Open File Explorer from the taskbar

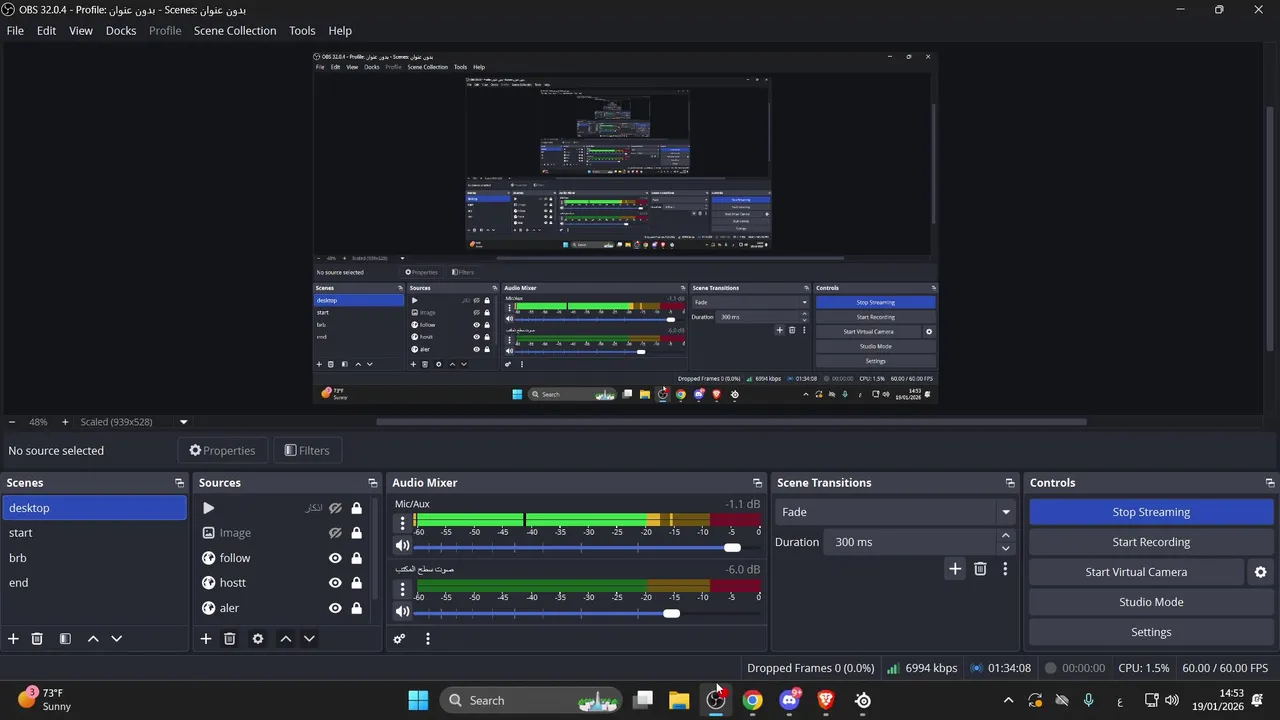pyautogui.click(x=679, y=700)
